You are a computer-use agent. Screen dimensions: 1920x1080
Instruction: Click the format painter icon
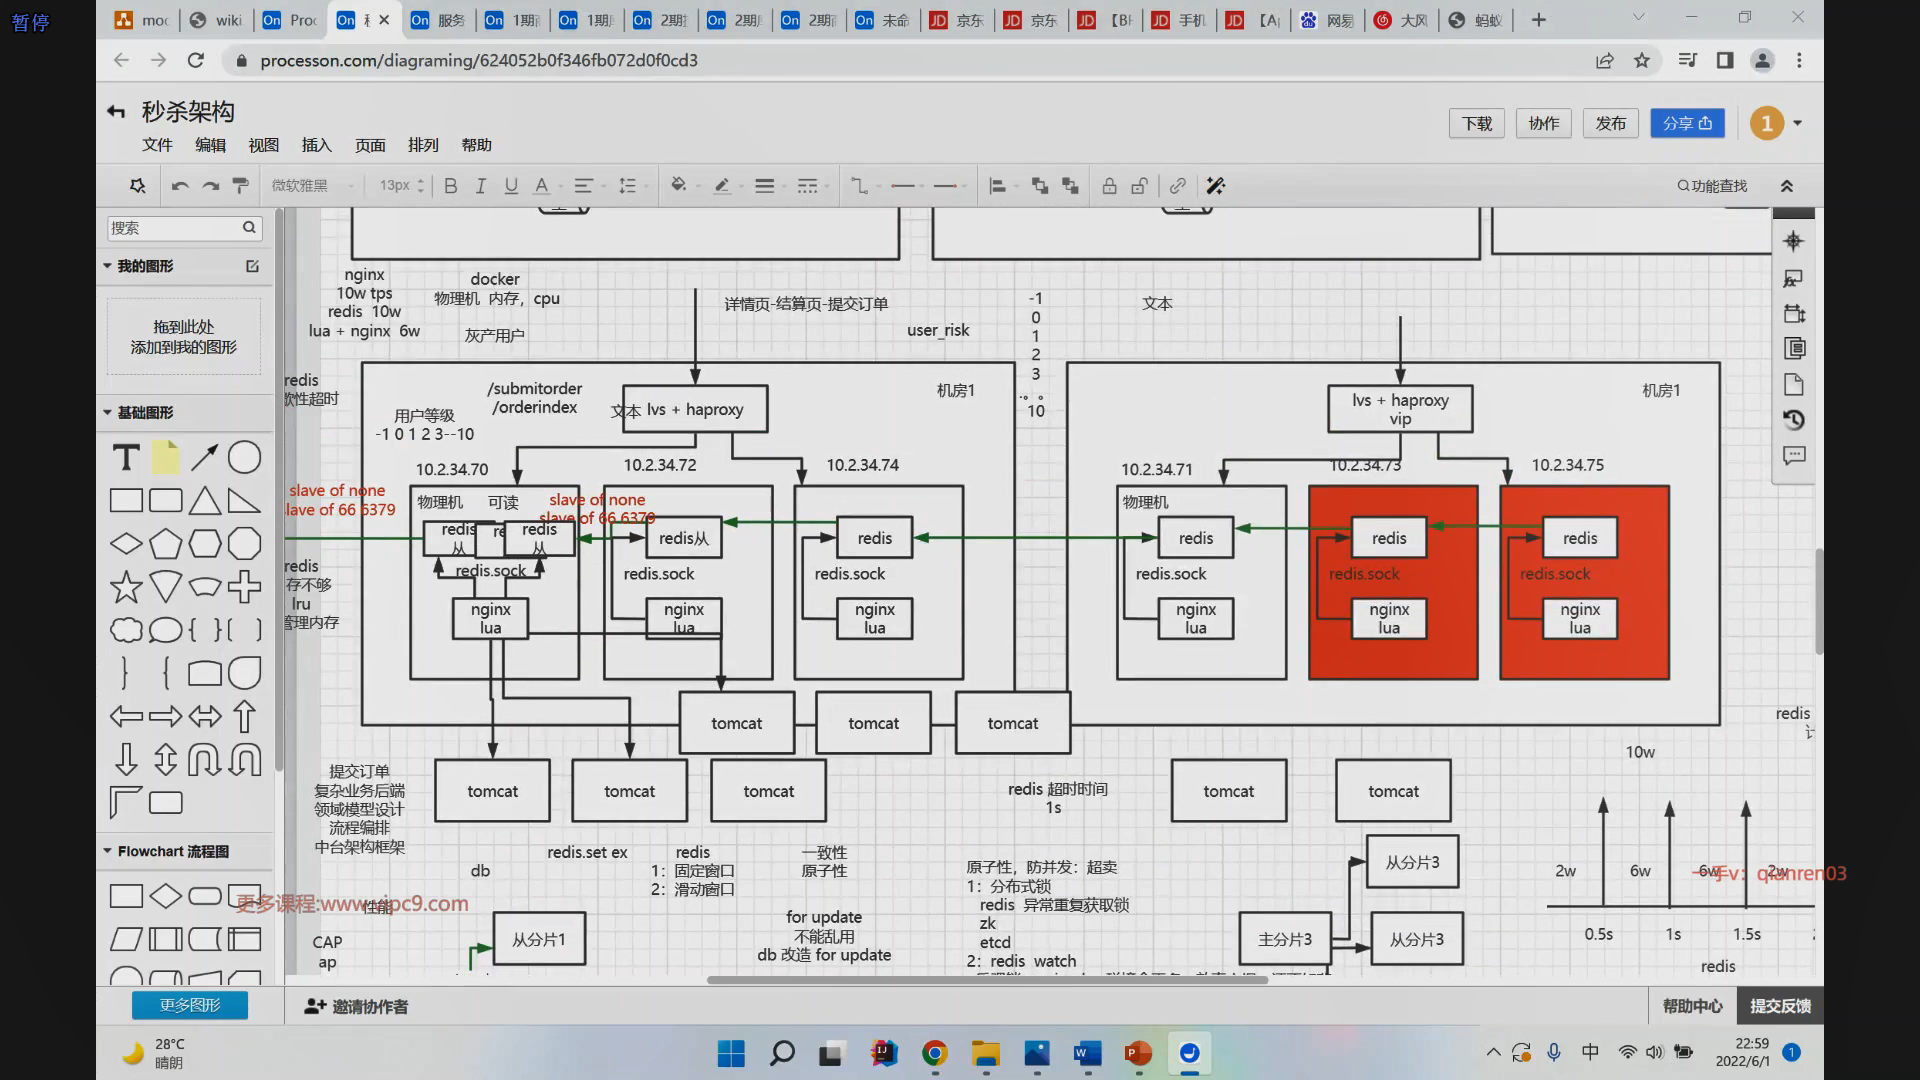[x=241, y=186]
